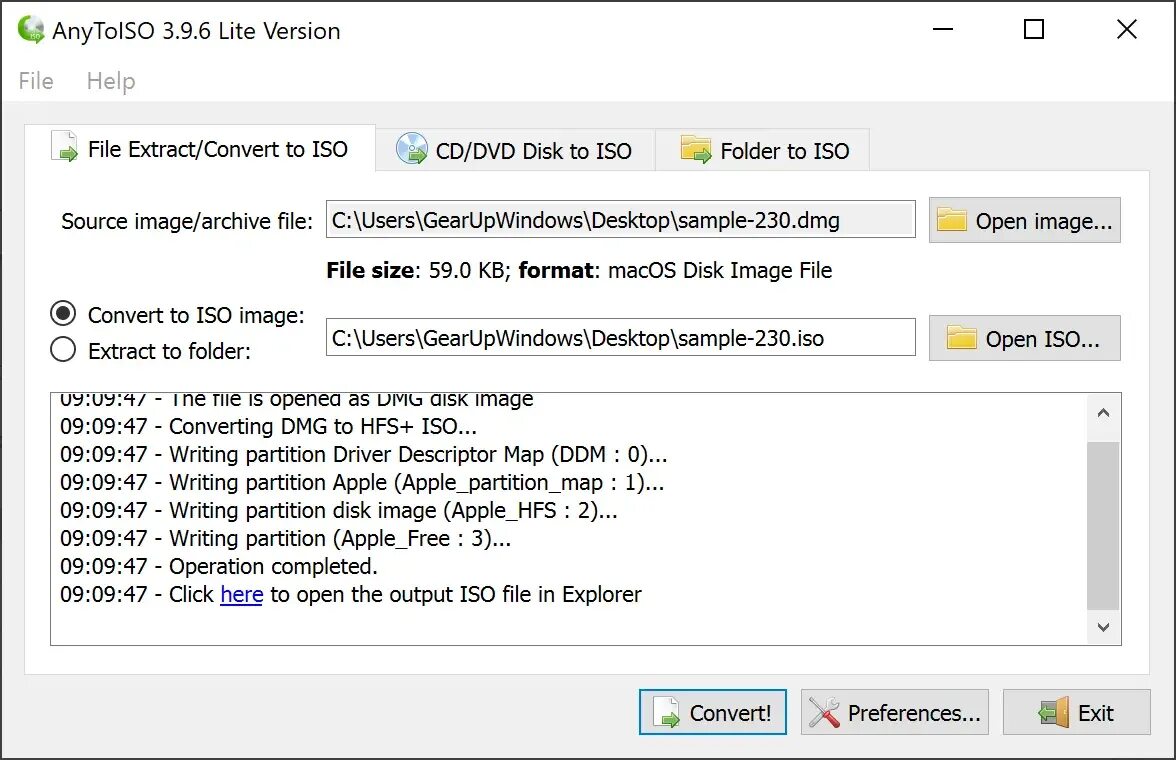Click the CD/DVD disc icon on tab
Screen dimensions: 1176x760
(411, 149)
